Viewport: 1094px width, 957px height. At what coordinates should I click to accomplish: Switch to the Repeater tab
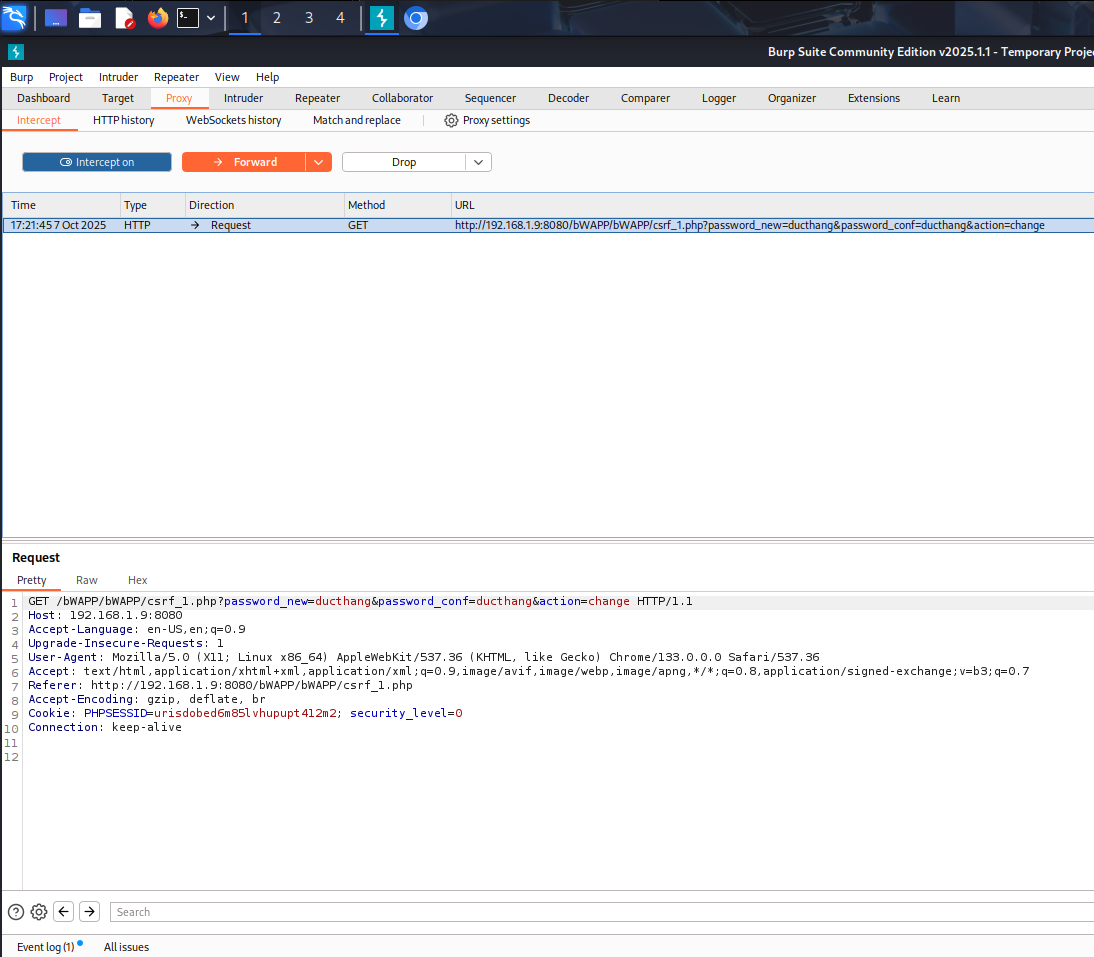pos(317,98)
